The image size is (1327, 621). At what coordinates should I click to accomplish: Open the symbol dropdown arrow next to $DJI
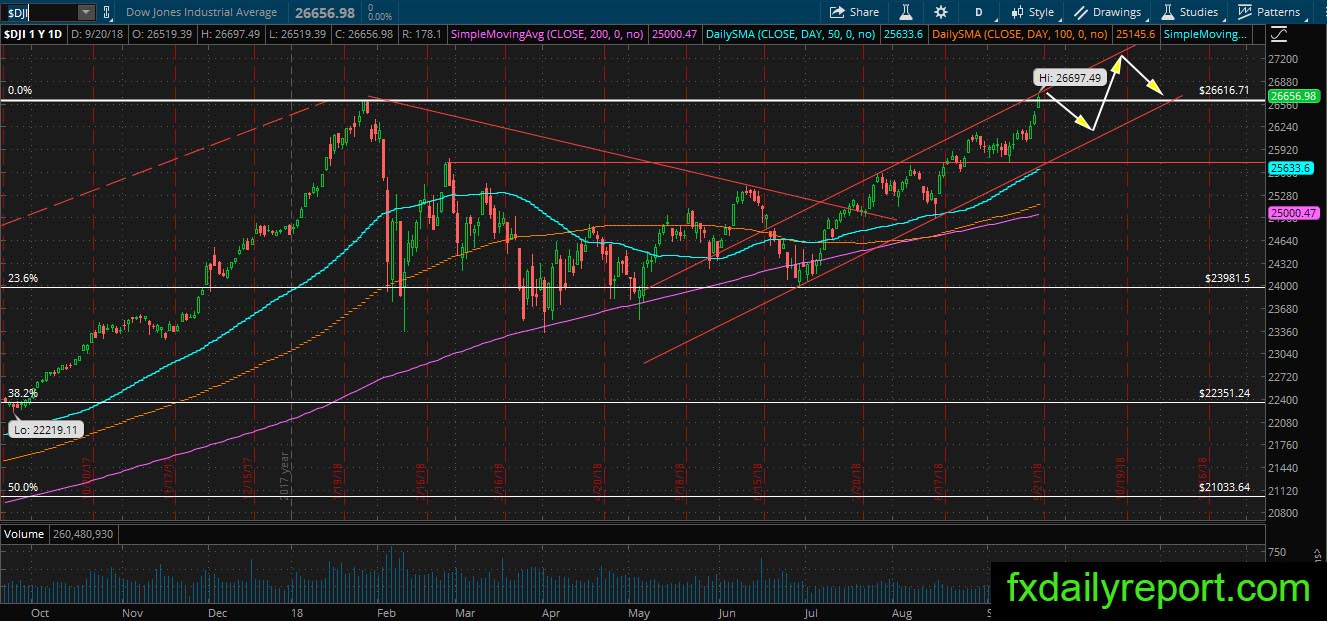click(x=86, y=12)
